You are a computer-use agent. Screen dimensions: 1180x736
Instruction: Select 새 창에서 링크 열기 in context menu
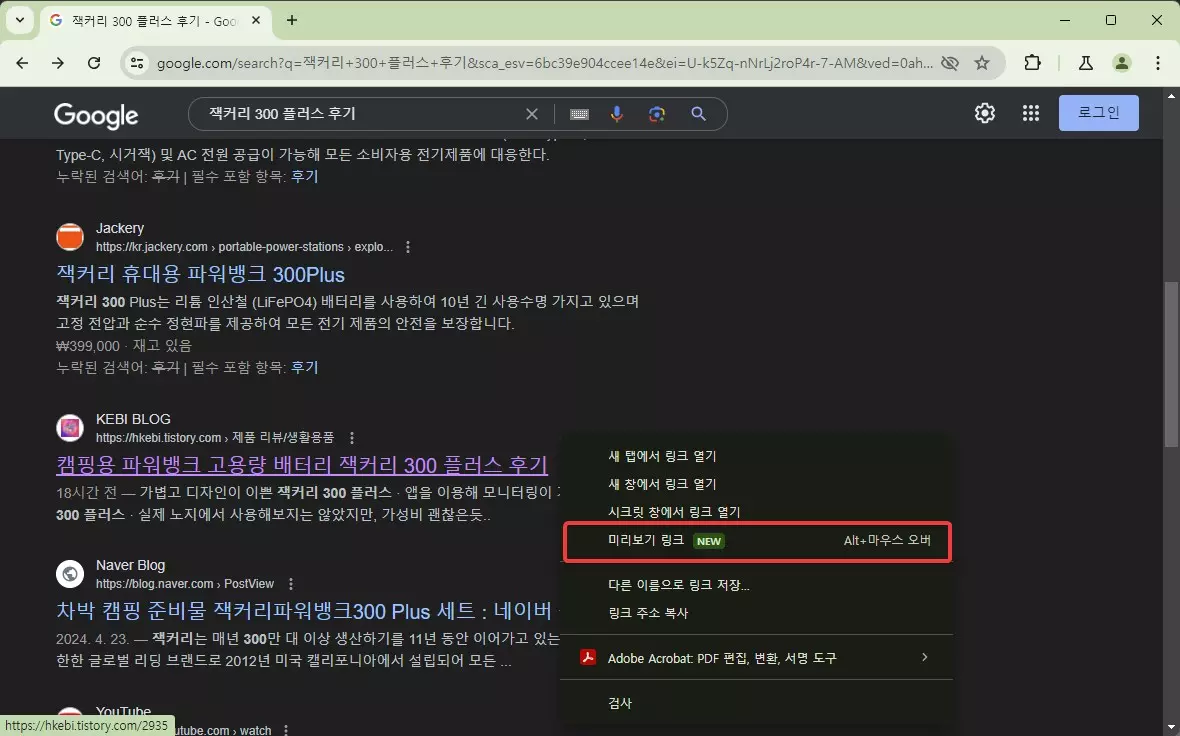pos(757,484)
